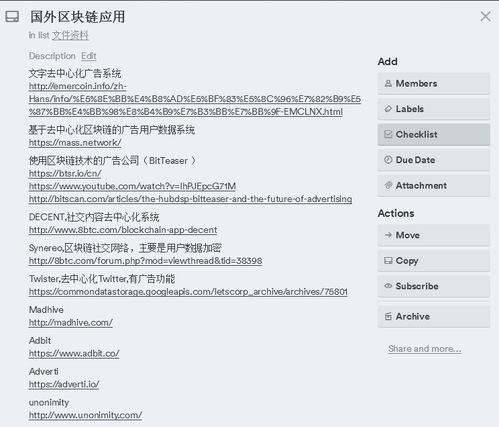Open the YouTube watch link
Image resolution: width=499 pixels, height=427 pixels.
coord(132,186)
